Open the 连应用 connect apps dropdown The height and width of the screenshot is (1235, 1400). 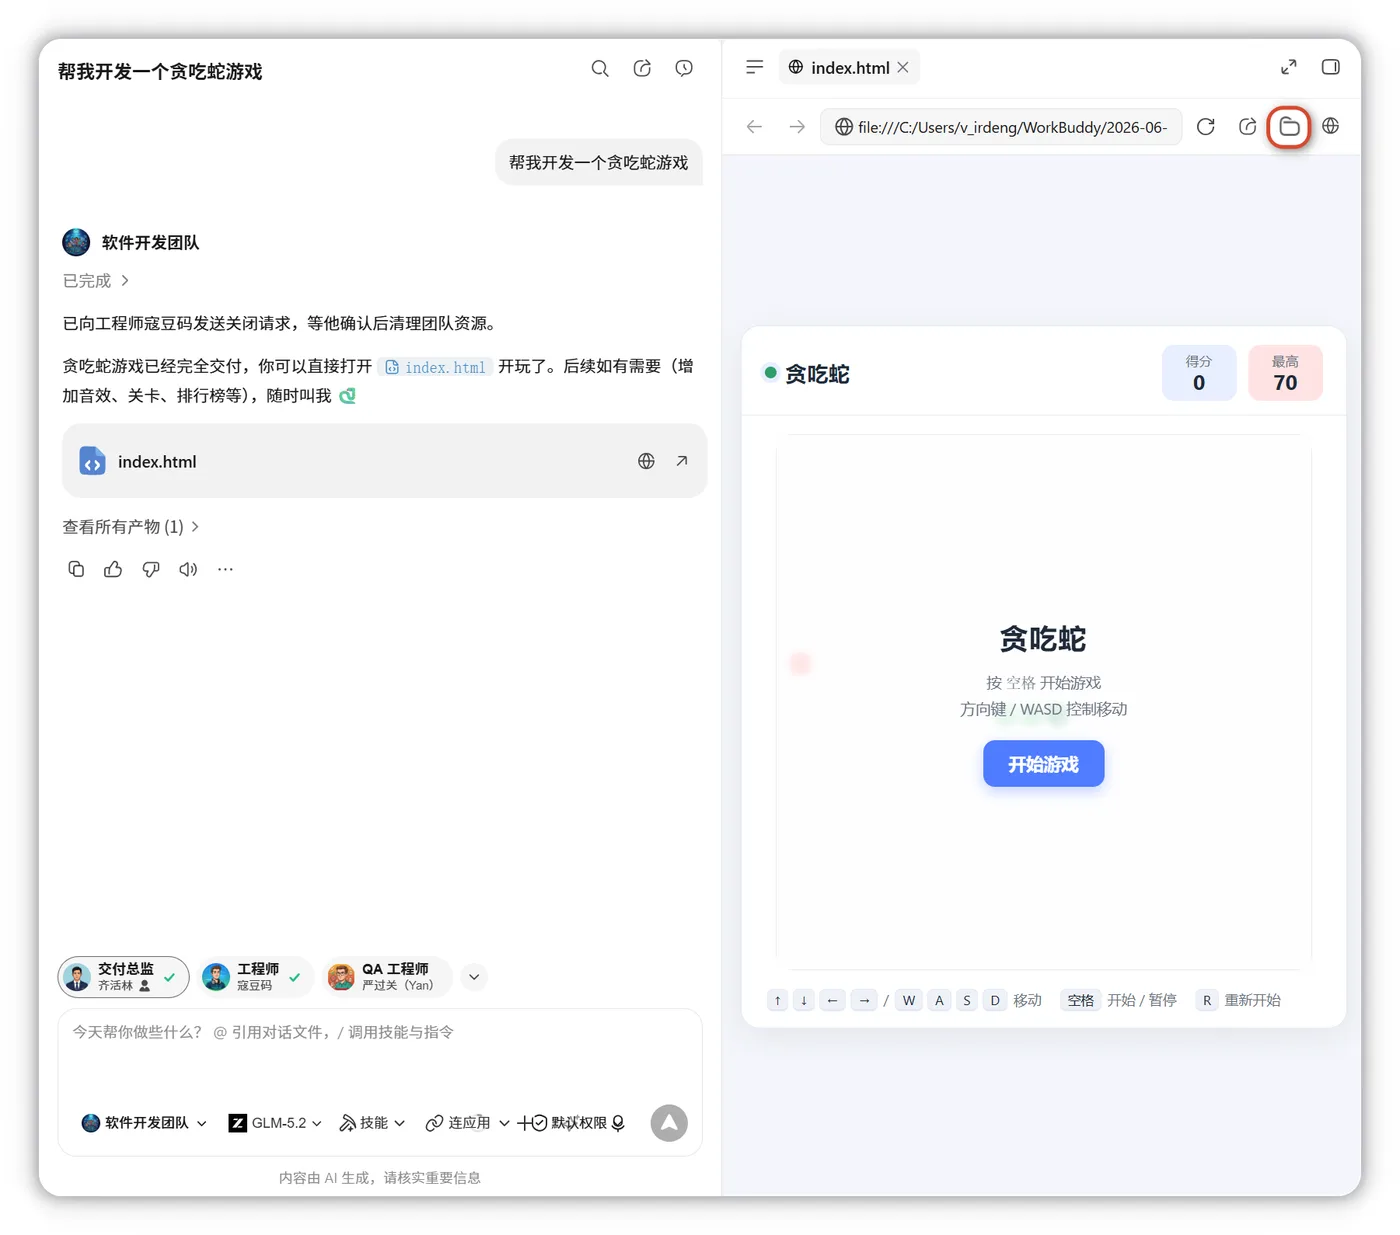(x=467, y=1123)
